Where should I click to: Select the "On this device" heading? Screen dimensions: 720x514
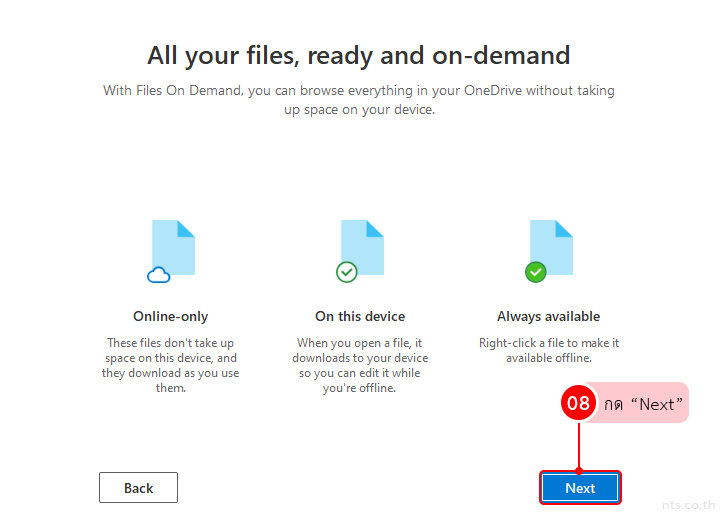pyautogui.click(x=360, y=316)
